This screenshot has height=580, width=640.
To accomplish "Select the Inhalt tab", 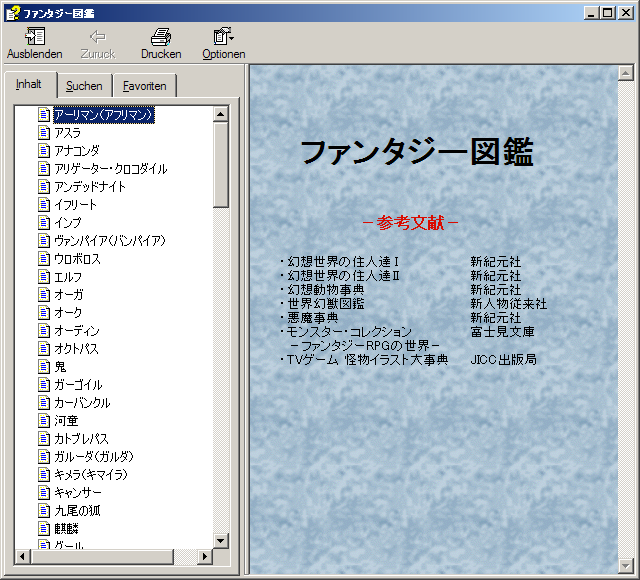I will (x=29, y=85).
